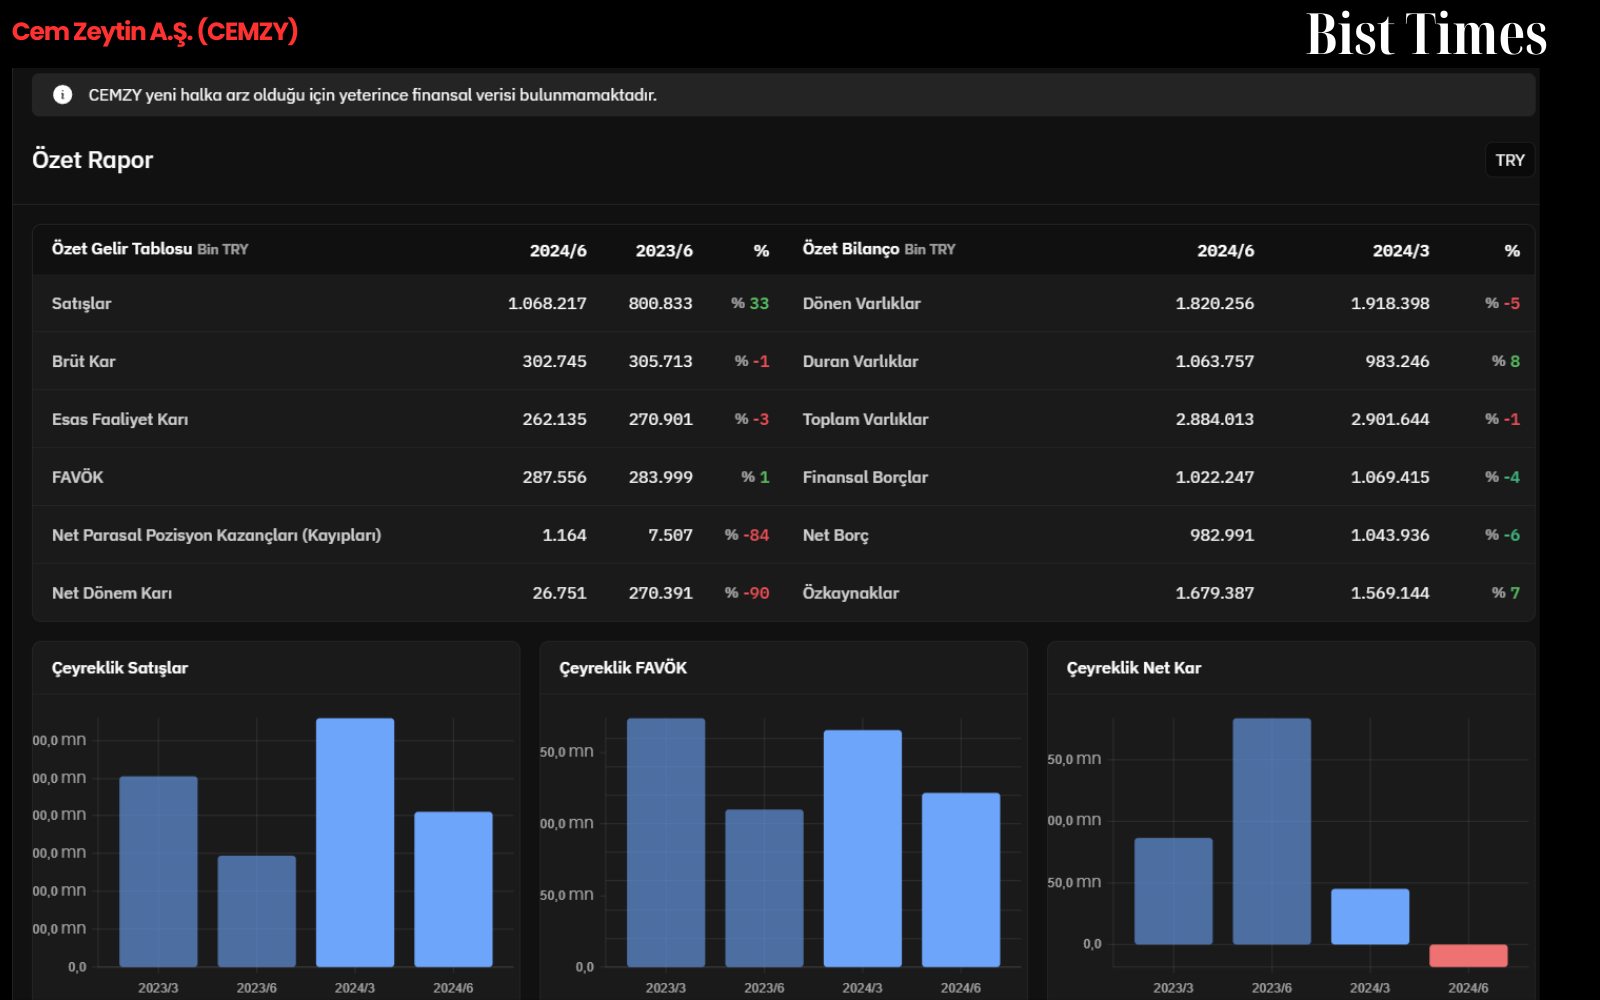
Task: Select Net Parasal Pozisyon Kazançları (Kayıpları) row
Action: [x=216, y=536]
